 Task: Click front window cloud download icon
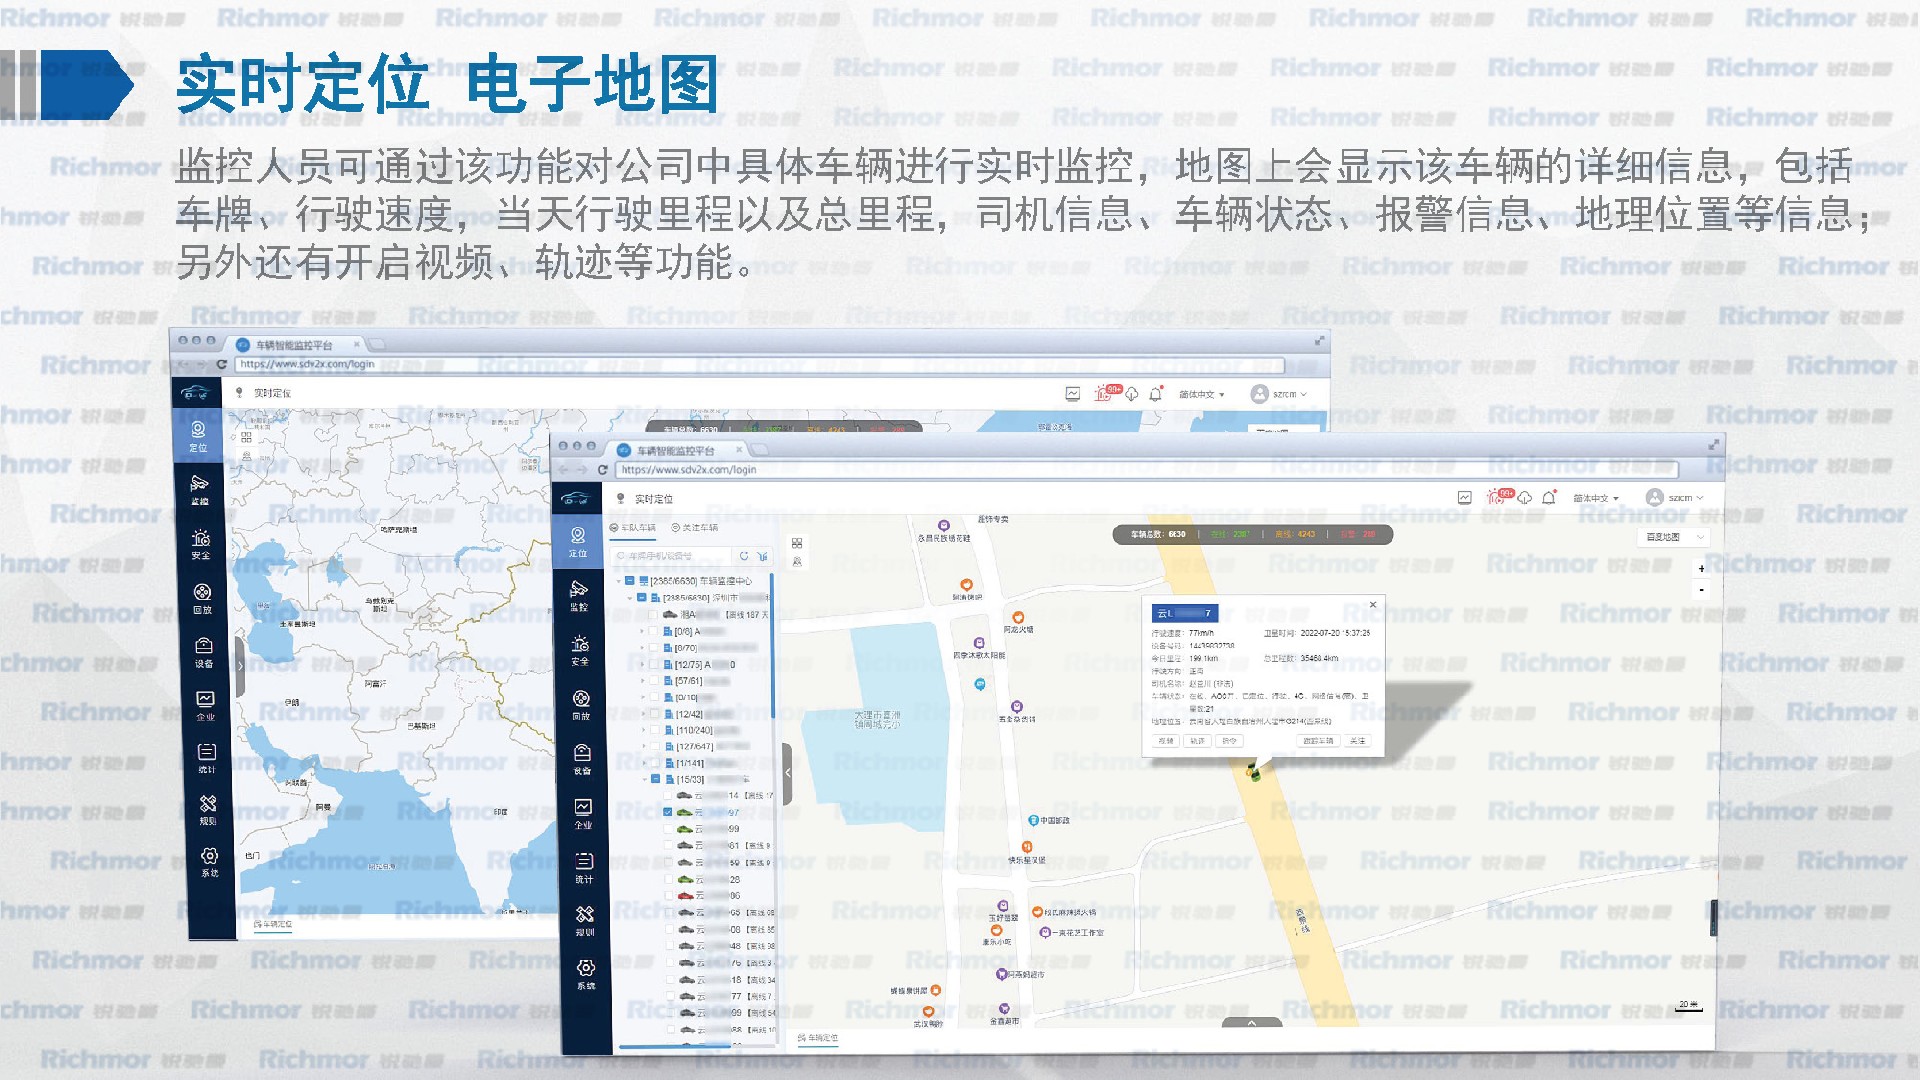pyautogui.click(x=1525, y=497)
